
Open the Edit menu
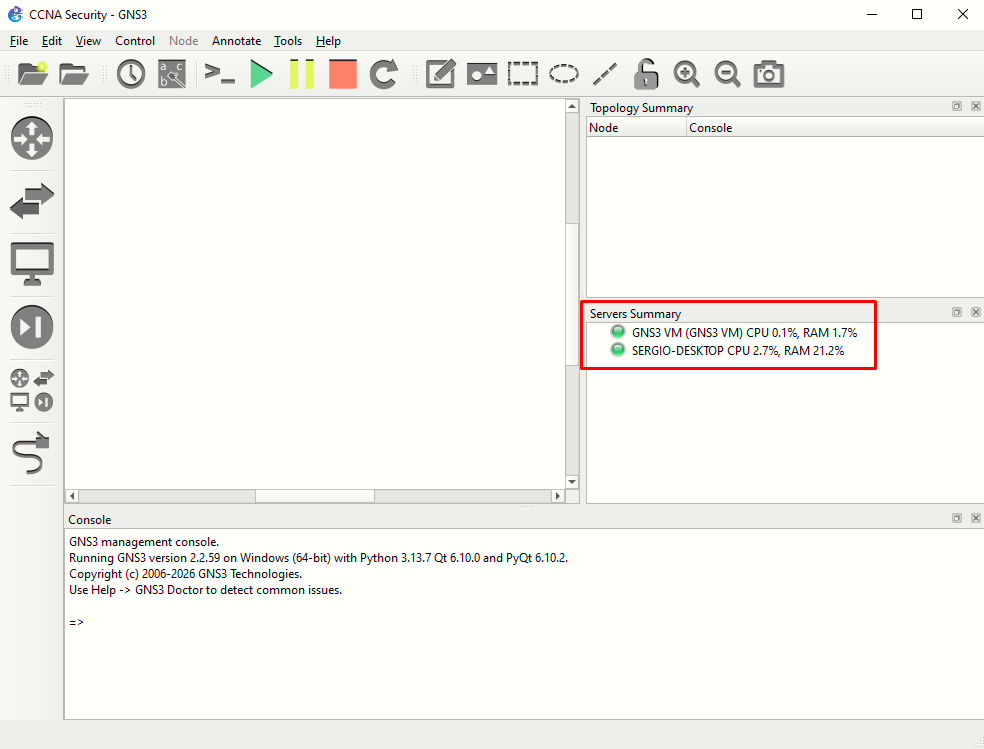point(51,41)
